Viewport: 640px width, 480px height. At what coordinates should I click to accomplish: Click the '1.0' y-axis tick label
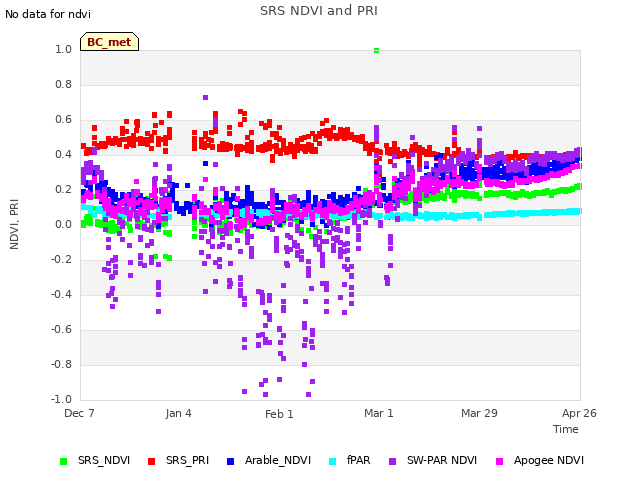(64, 49)
